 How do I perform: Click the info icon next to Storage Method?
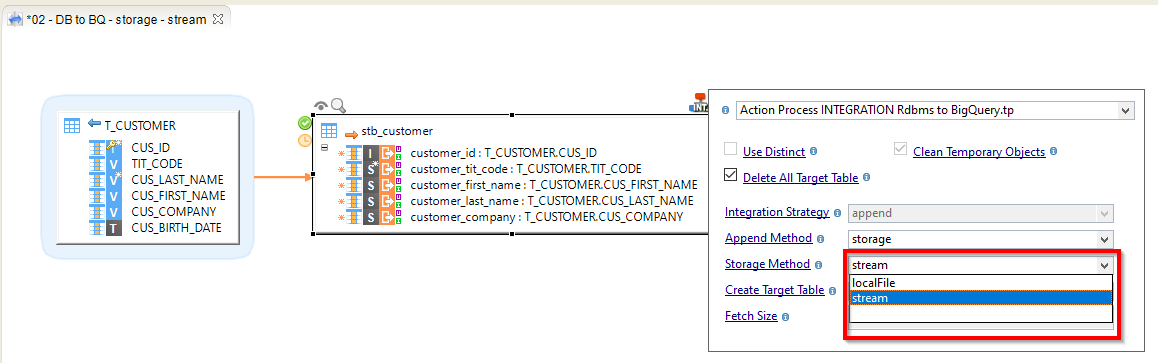pos(818,265)
